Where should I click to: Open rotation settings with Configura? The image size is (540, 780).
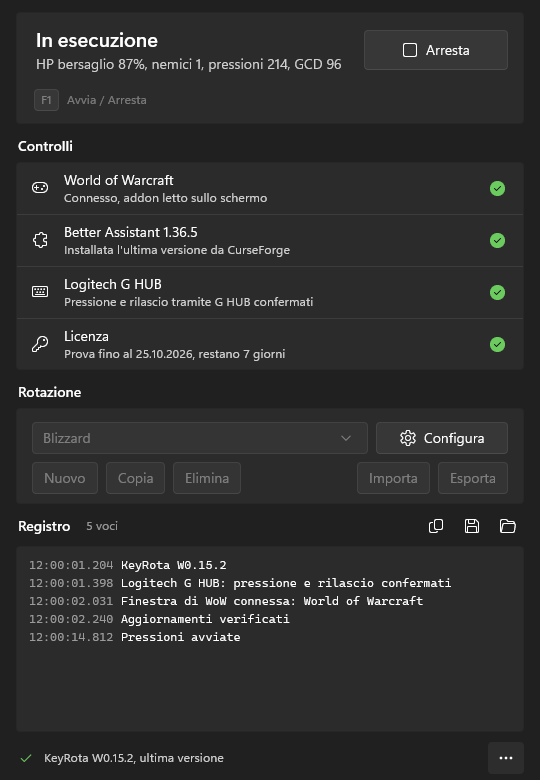coord(442,438)
